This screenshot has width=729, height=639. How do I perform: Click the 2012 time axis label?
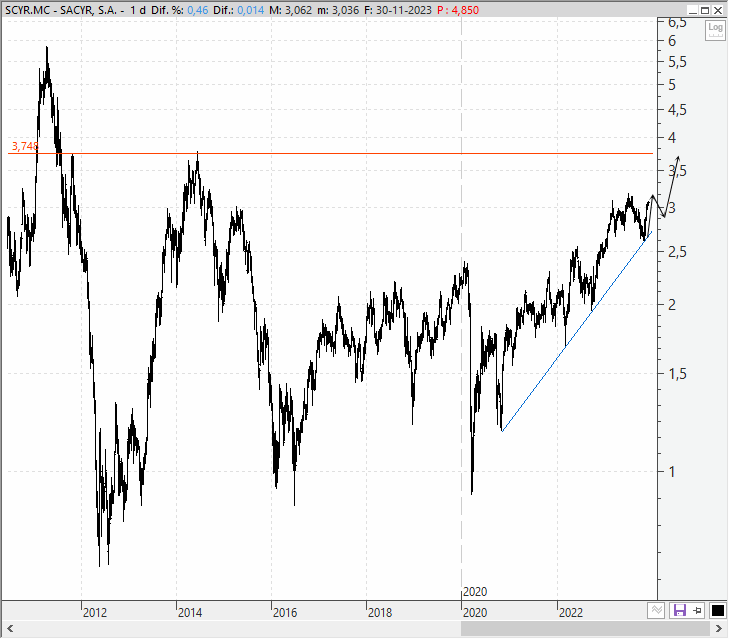[95, 612]
